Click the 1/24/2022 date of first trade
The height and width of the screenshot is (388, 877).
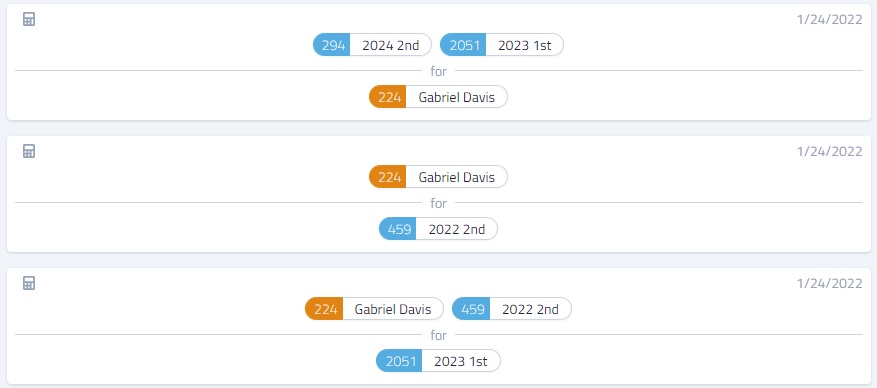tap(829, 20)
